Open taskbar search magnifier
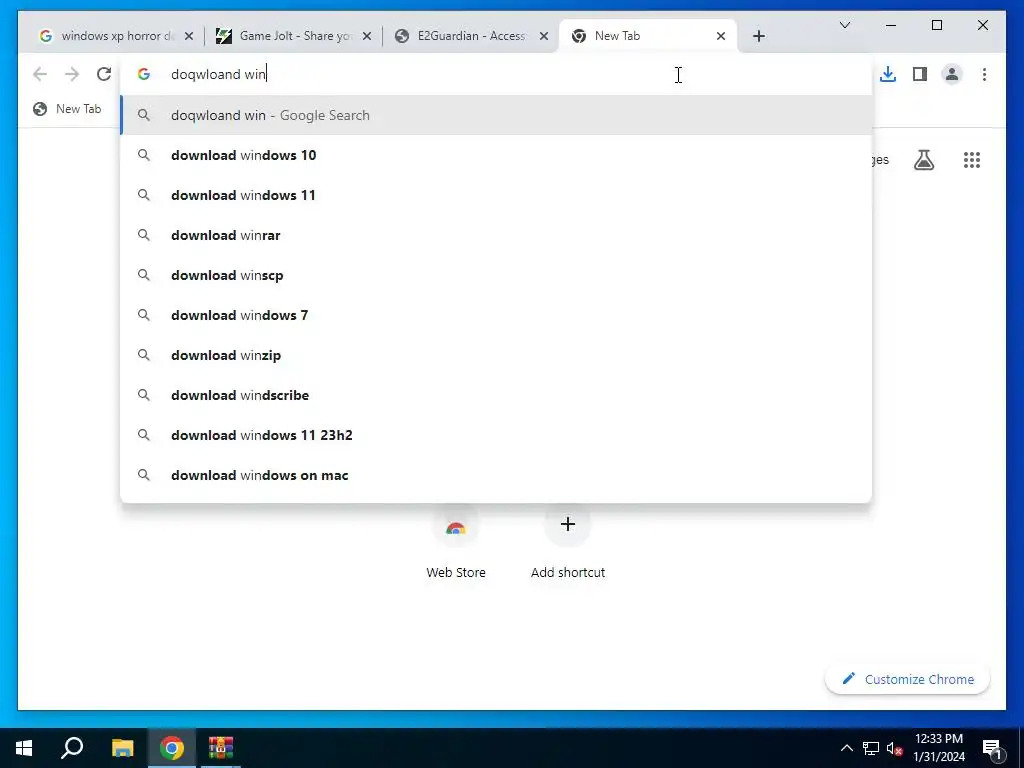Image resolution: width=1024 pixels, height=768 pixels. point(72,748)
